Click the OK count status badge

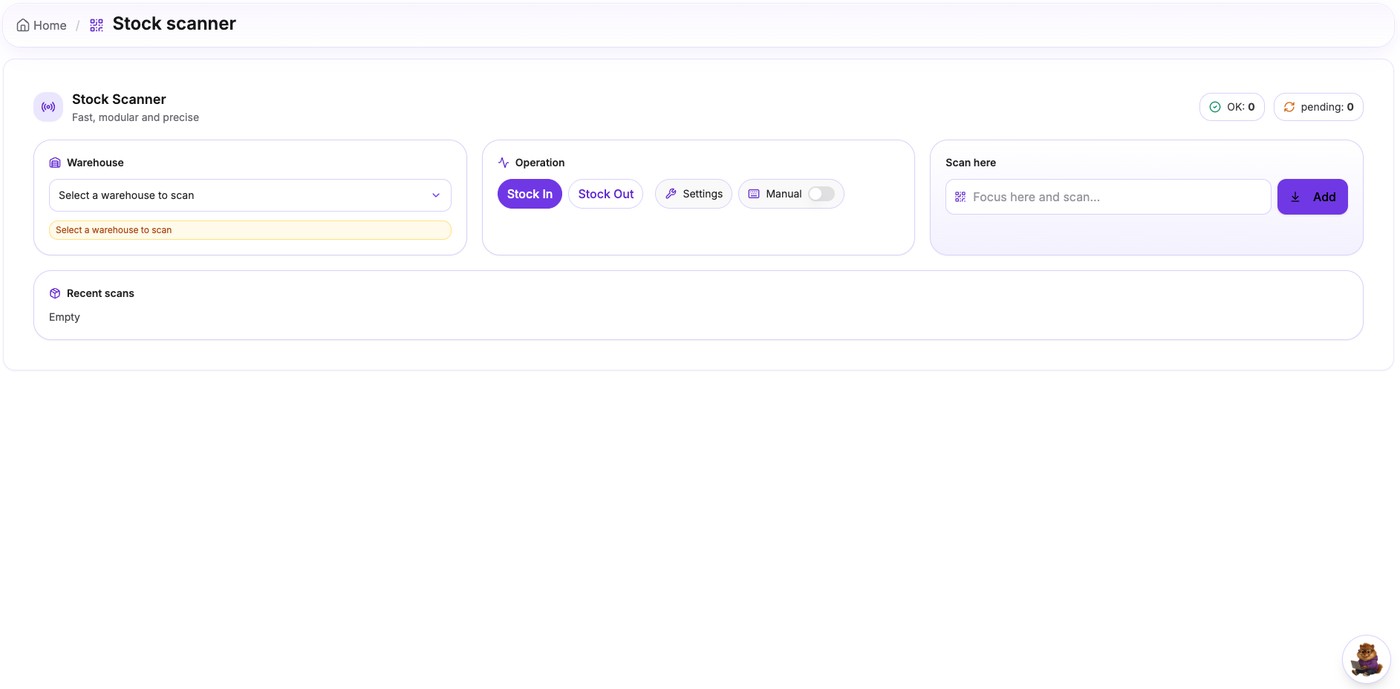(1231, 107)
